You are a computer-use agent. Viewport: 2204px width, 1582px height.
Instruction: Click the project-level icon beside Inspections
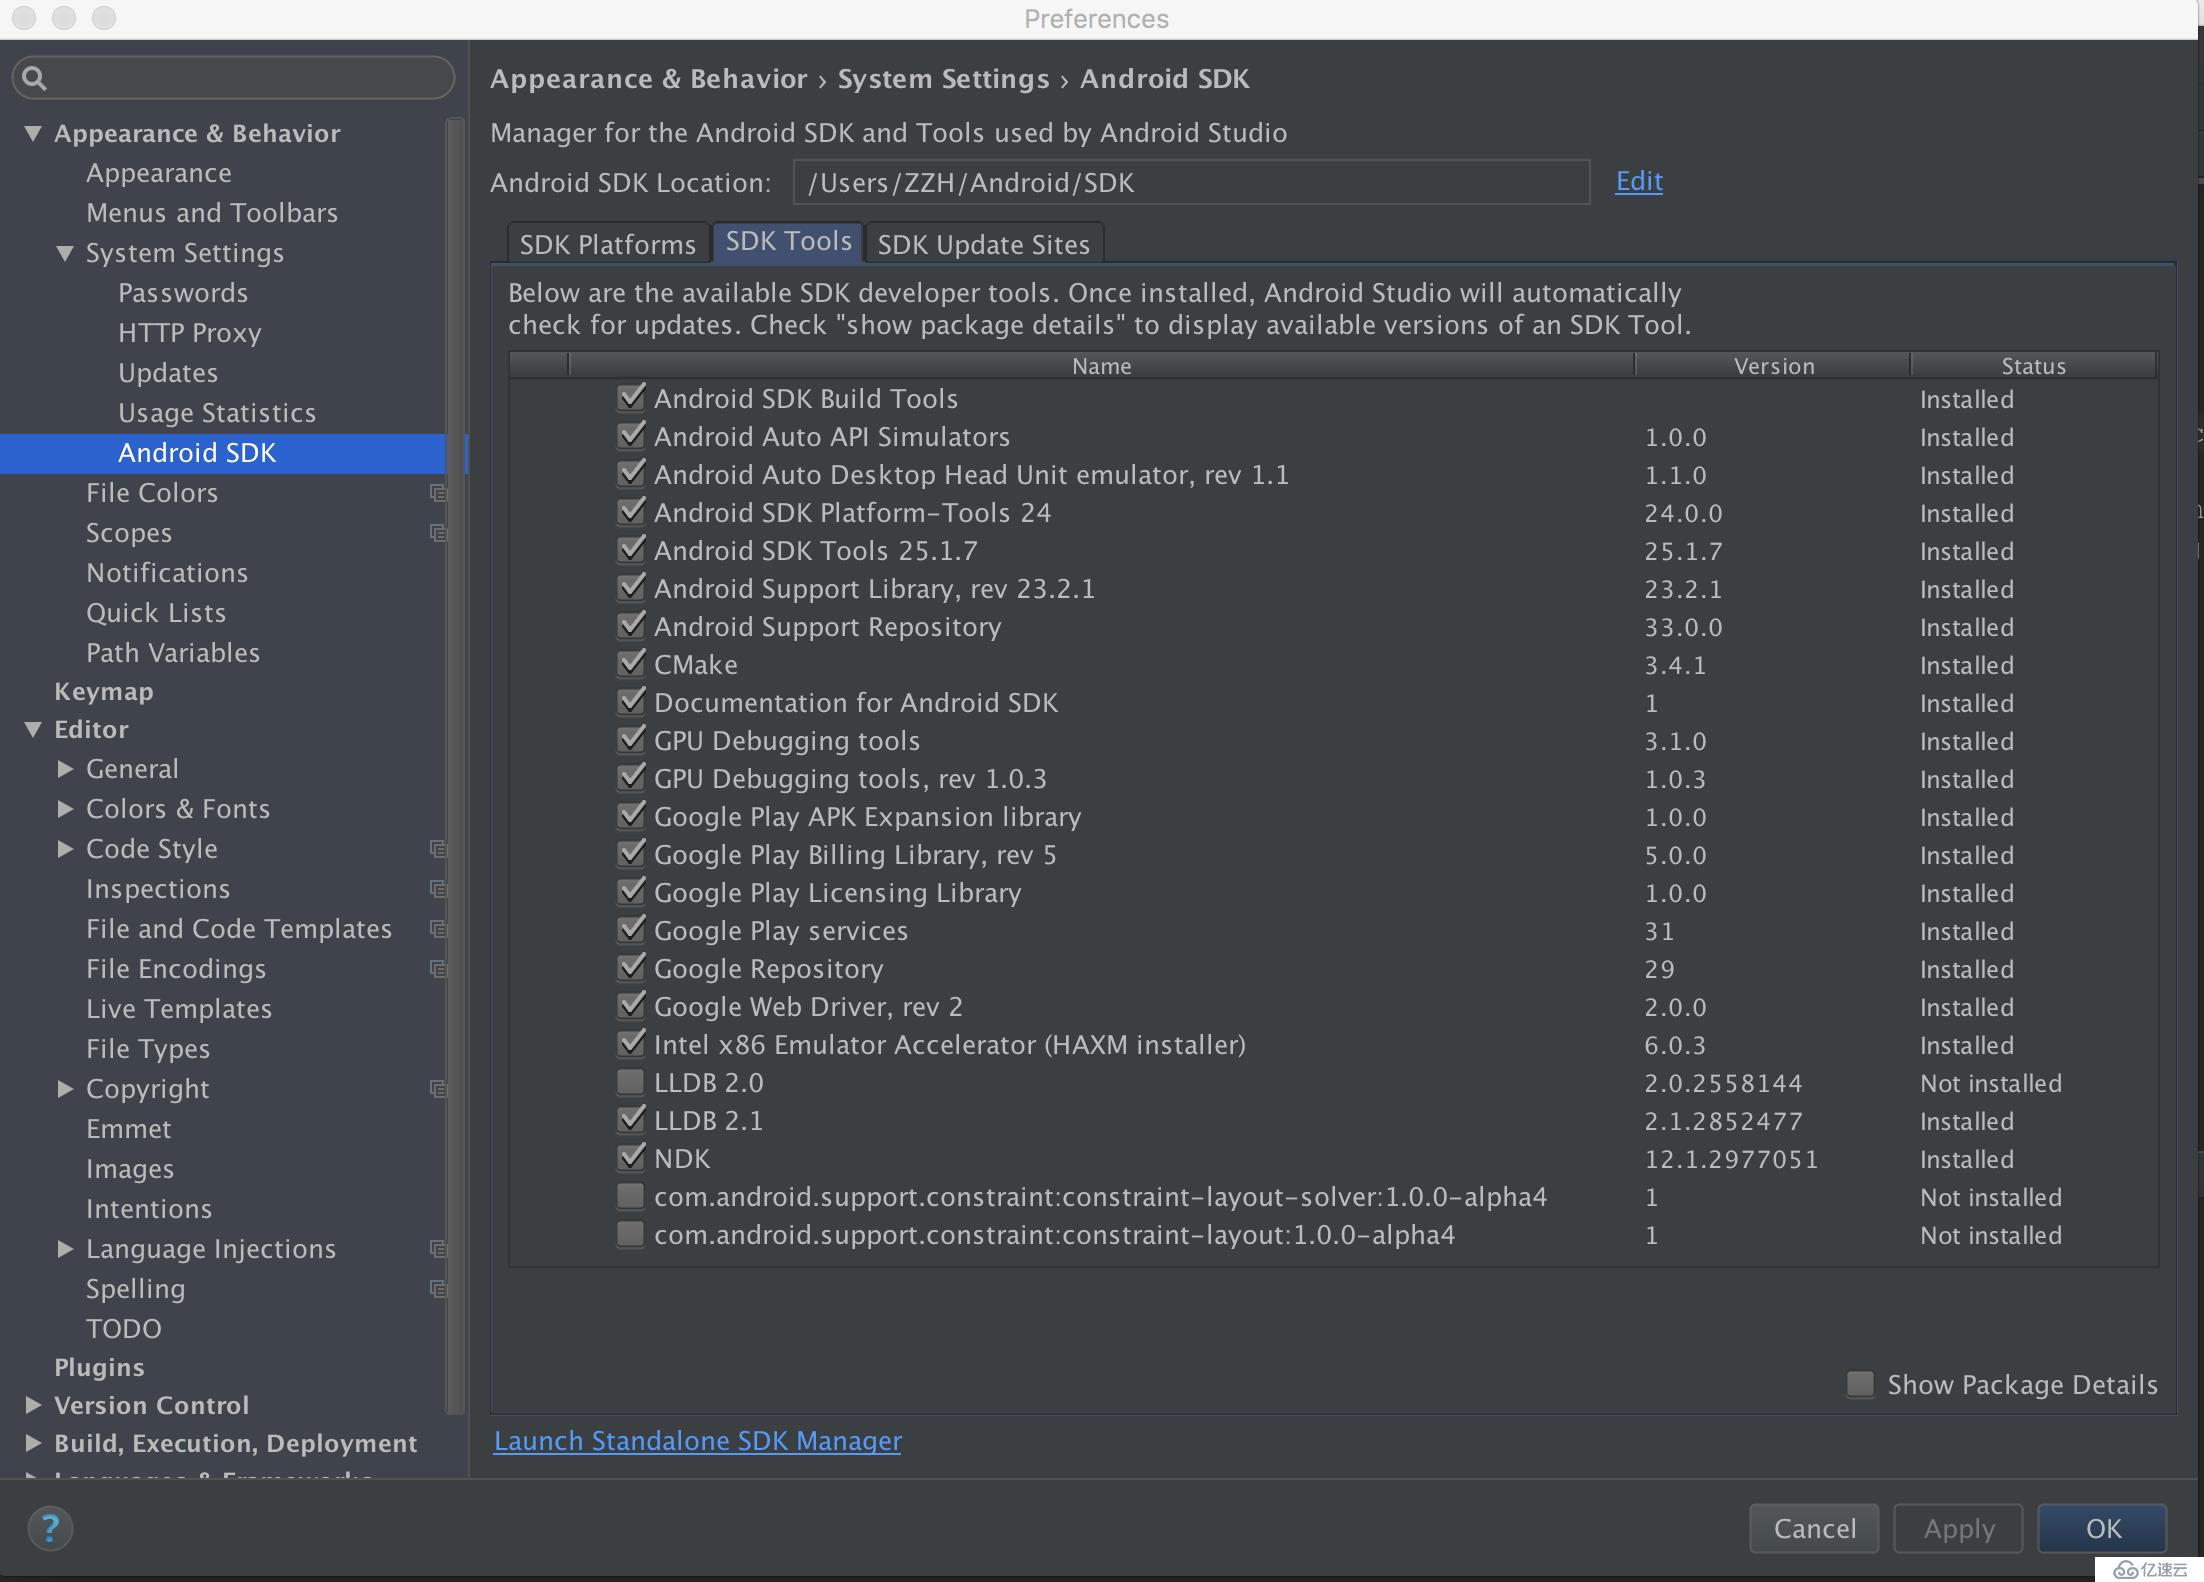tap(438, 889)
